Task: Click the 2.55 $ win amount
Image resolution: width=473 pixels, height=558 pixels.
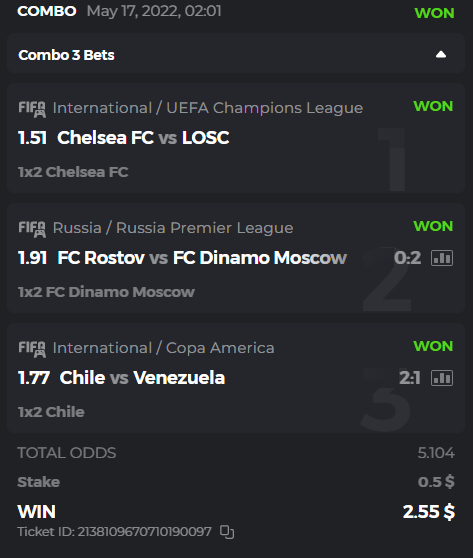Action: (x=429, y=512)
